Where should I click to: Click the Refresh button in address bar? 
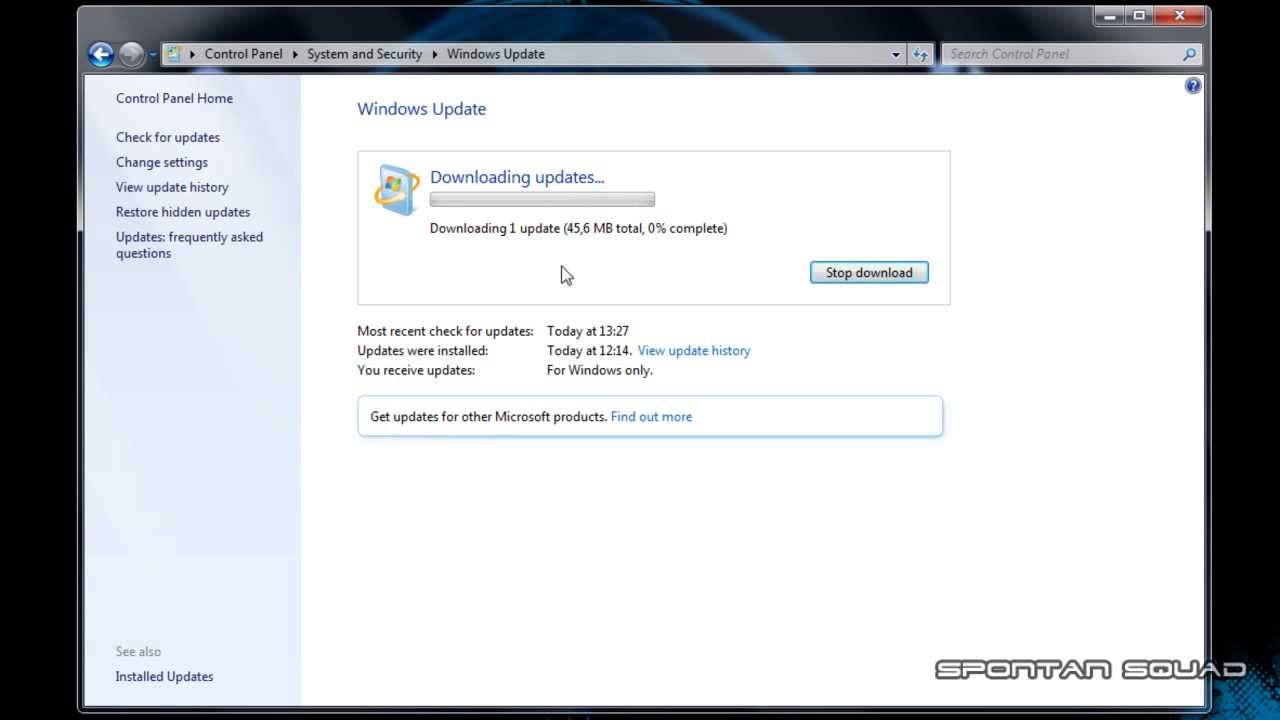(x=920, y=54)
